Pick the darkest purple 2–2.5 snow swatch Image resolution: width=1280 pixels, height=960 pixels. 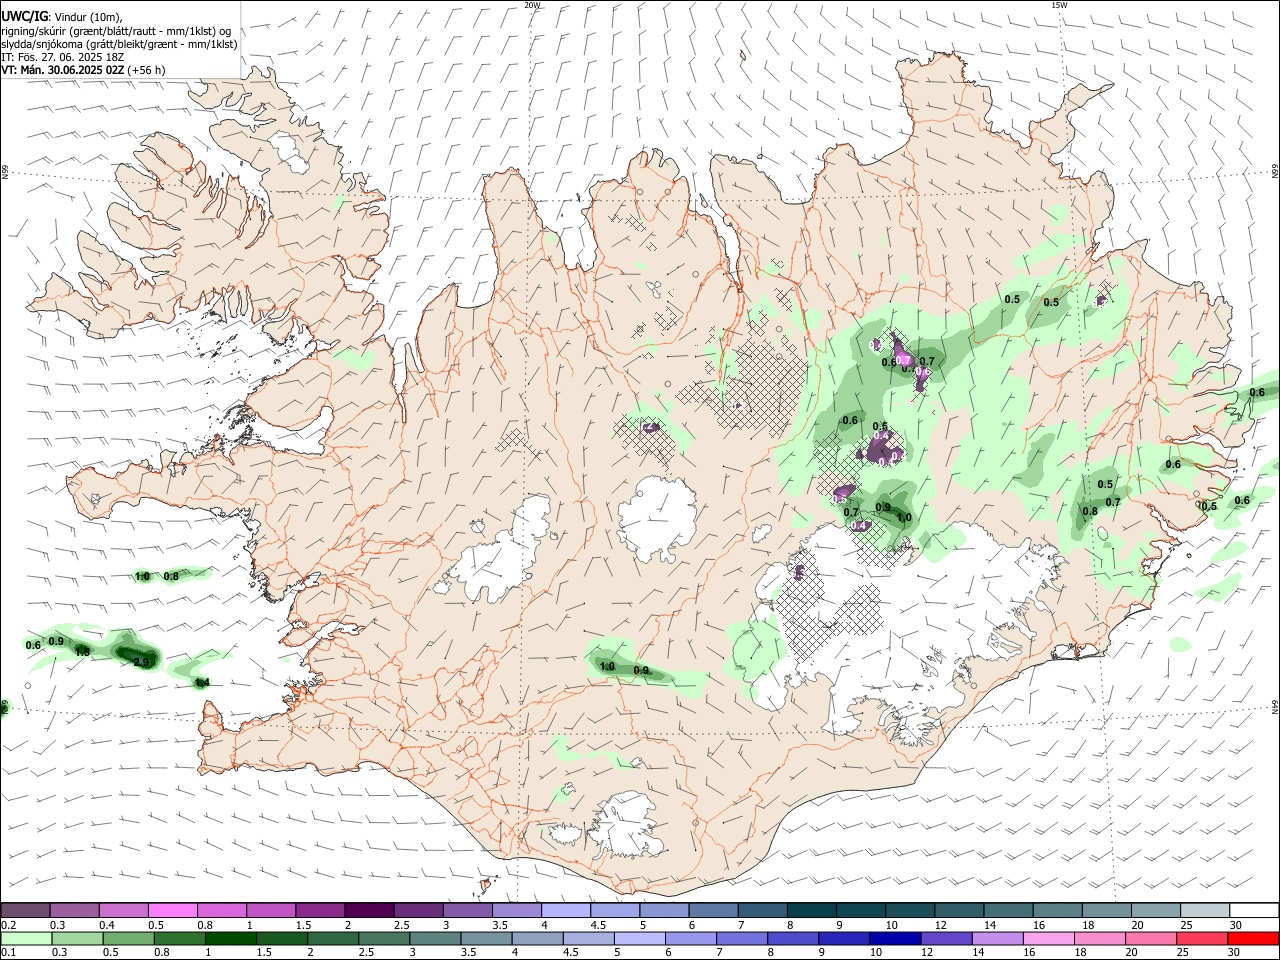[369, 910]
